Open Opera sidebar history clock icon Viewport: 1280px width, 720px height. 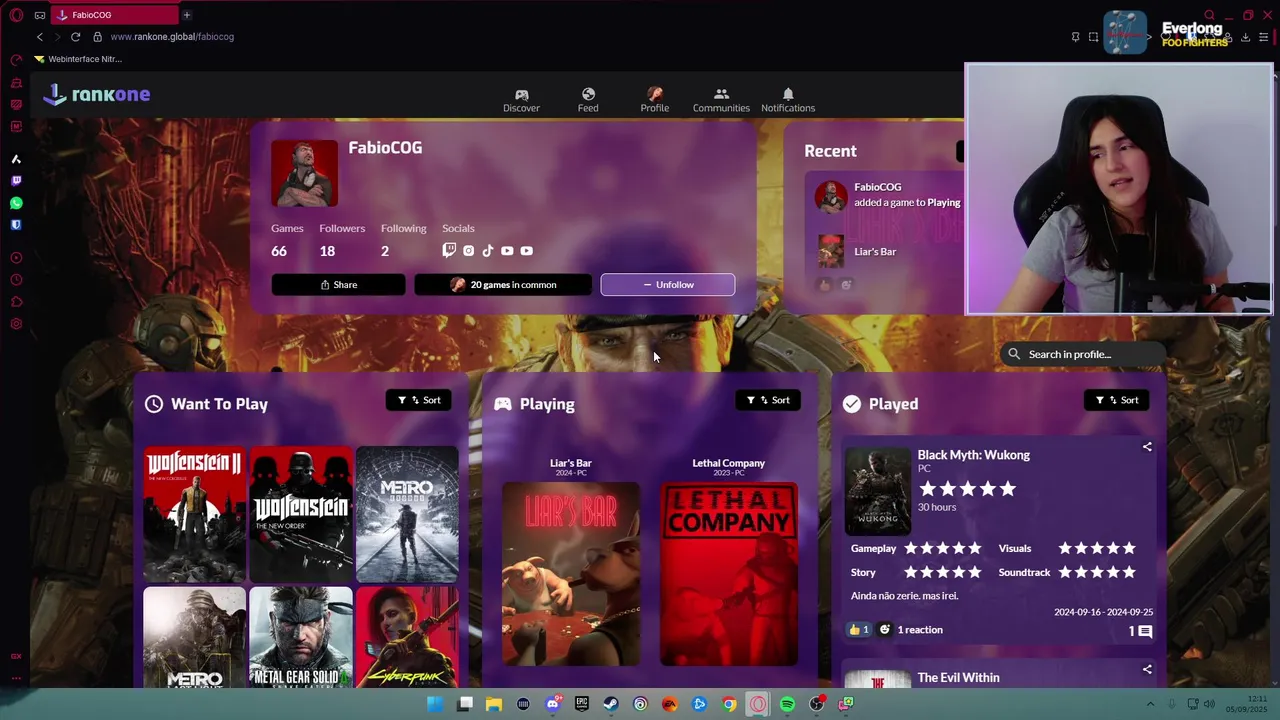click(x=16, y=280)
